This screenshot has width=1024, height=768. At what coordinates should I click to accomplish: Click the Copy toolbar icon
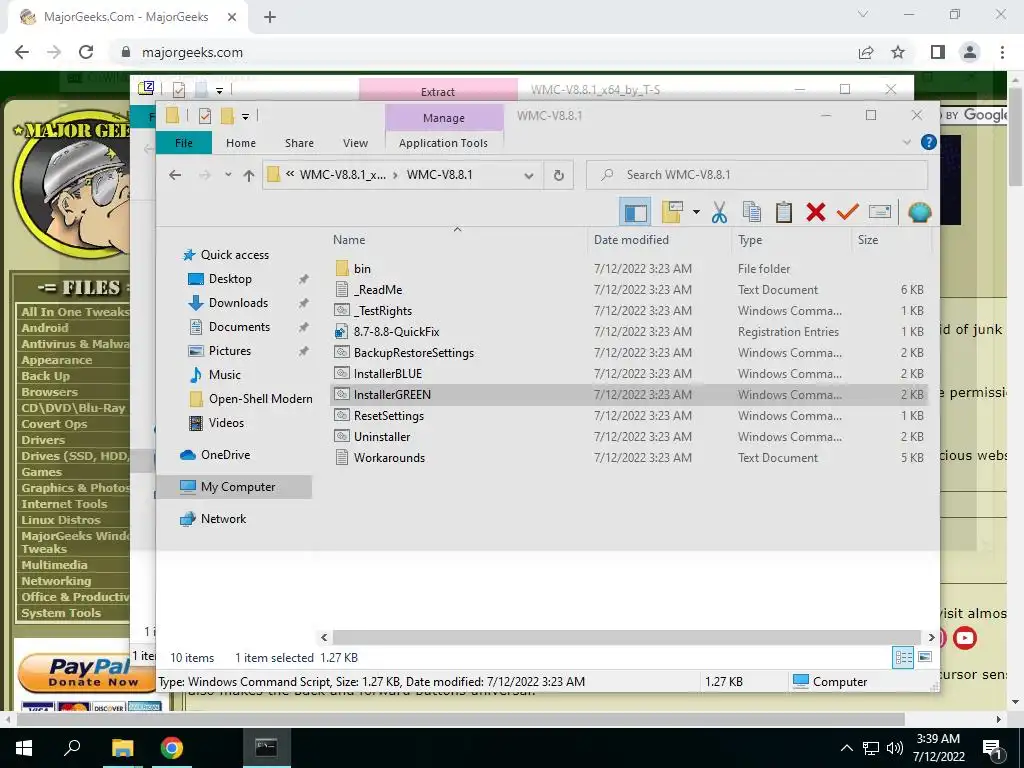click(752, 212)
